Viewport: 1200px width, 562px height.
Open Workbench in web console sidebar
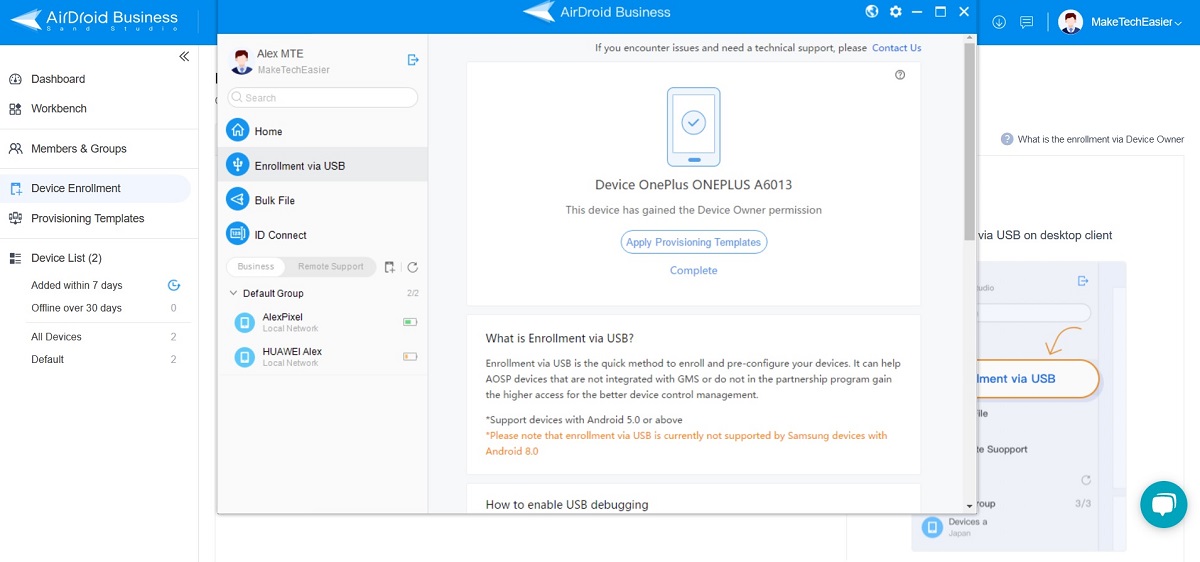[59, 108]
